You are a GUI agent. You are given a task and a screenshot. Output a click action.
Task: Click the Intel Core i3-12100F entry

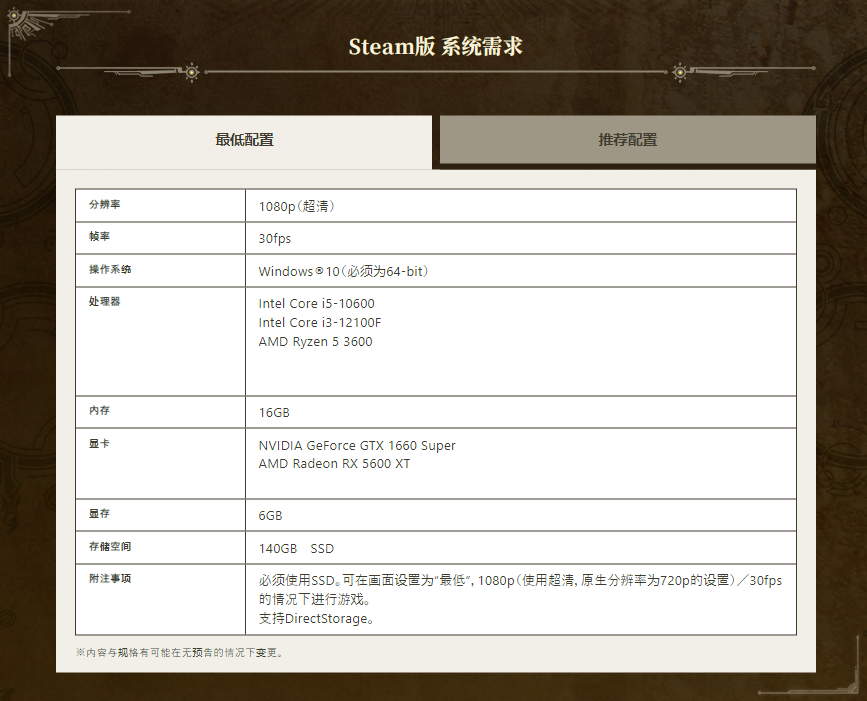[x=320, y=322]
